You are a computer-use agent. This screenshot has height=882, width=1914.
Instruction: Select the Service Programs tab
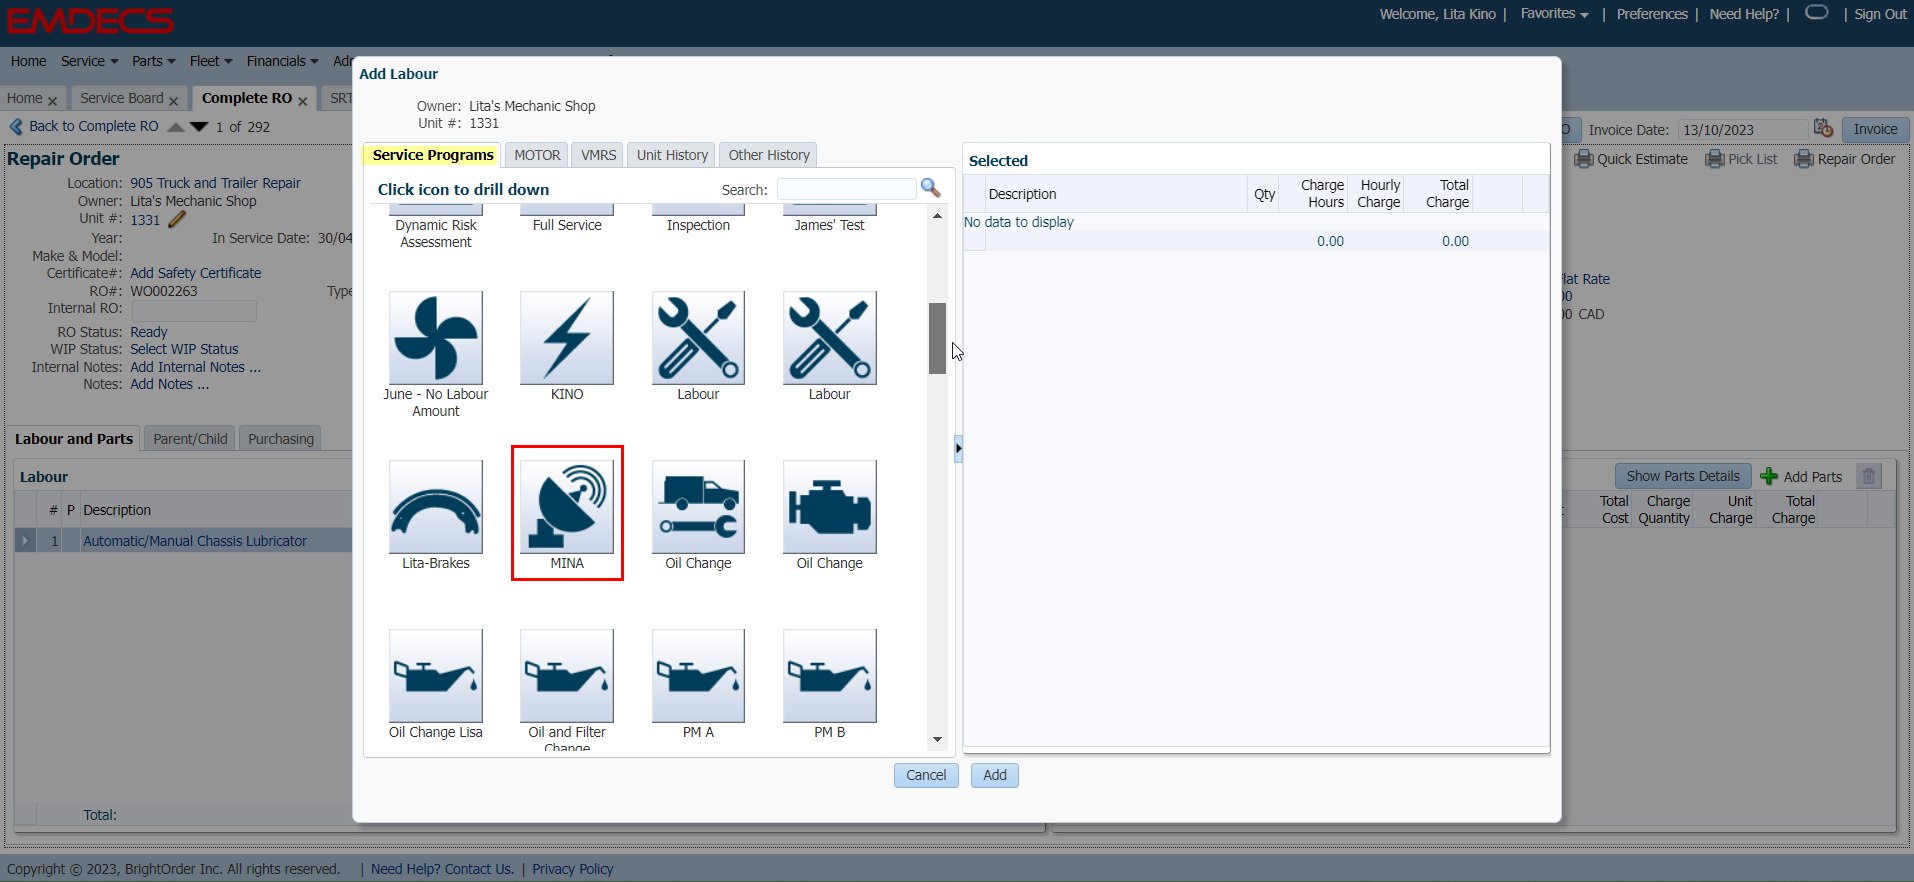(433, 155)
